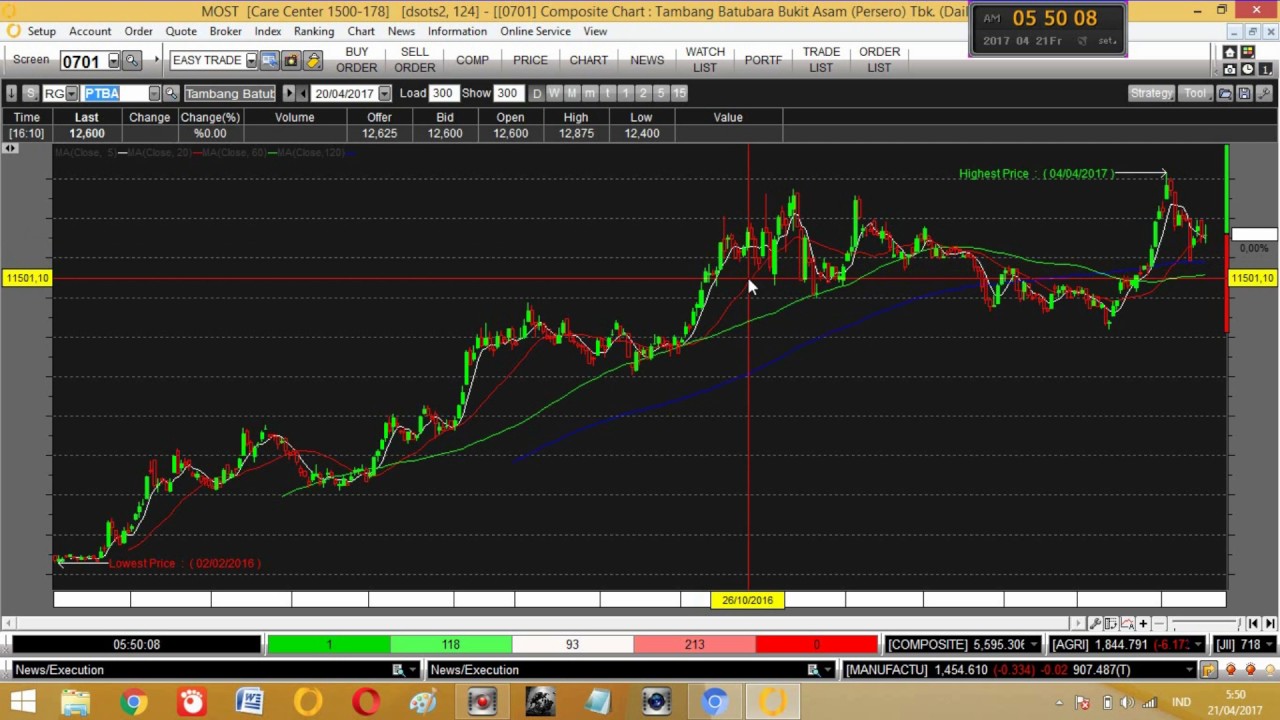The width and height of the screenshot is (1280, 720).
Task: Open the date 20/04/2017 dropdown
Action: [x=384, y=93]
